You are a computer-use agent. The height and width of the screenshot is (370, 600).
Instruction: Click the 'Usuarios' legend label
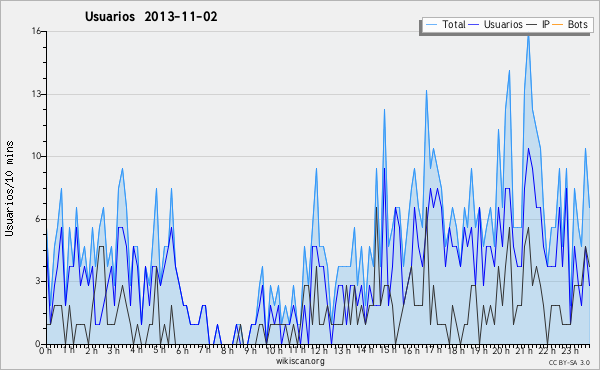(x=503, y=24)
